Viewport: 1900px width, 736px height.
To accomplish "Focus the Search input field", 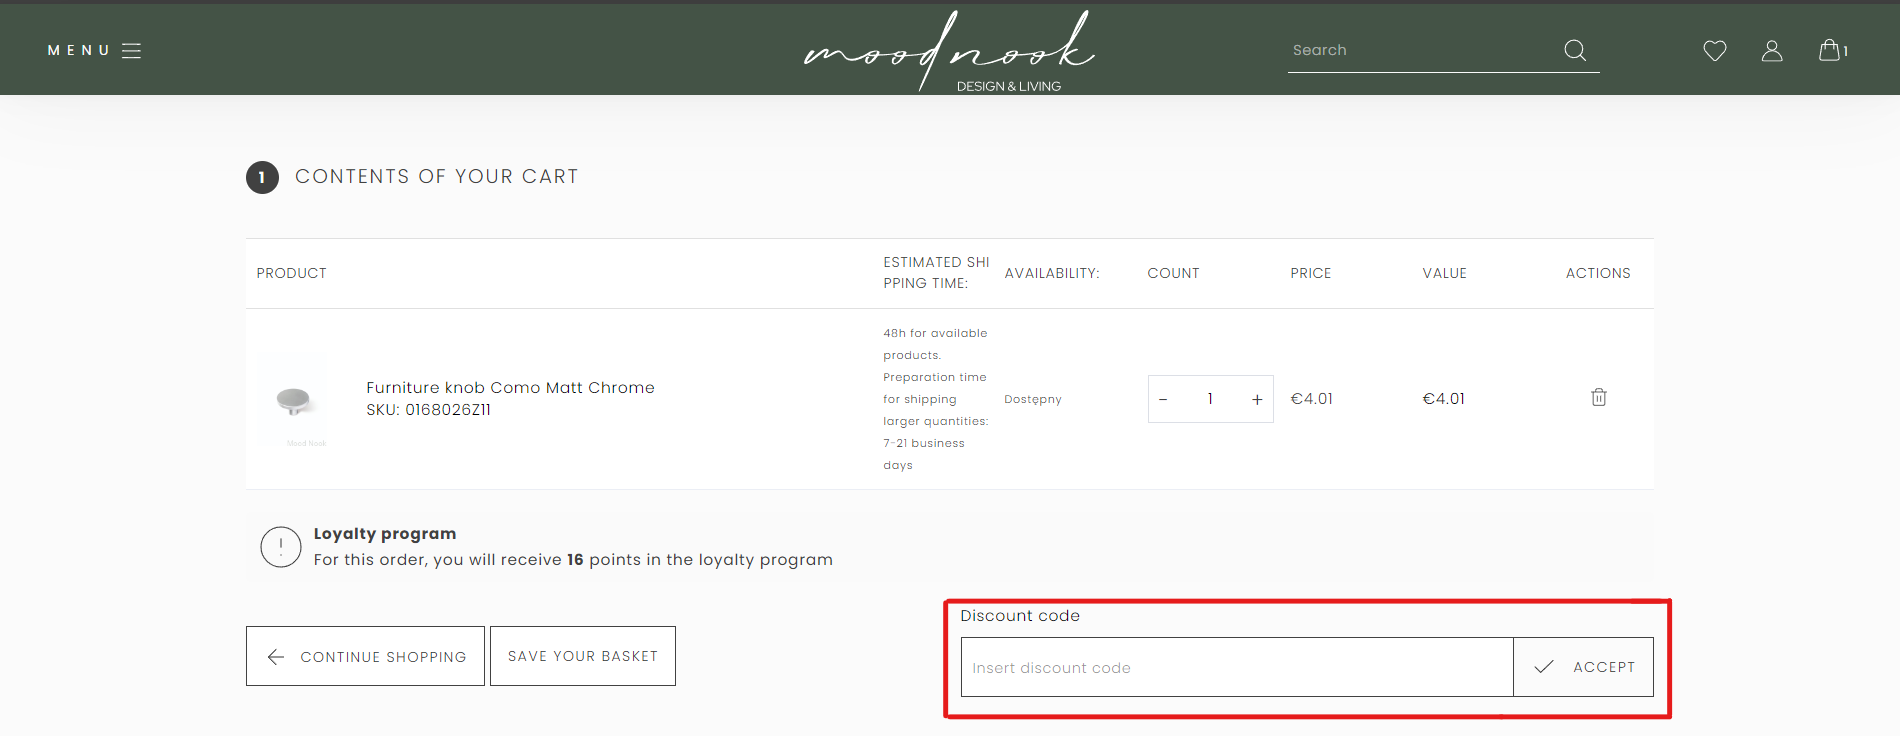I will (1420, 51).
